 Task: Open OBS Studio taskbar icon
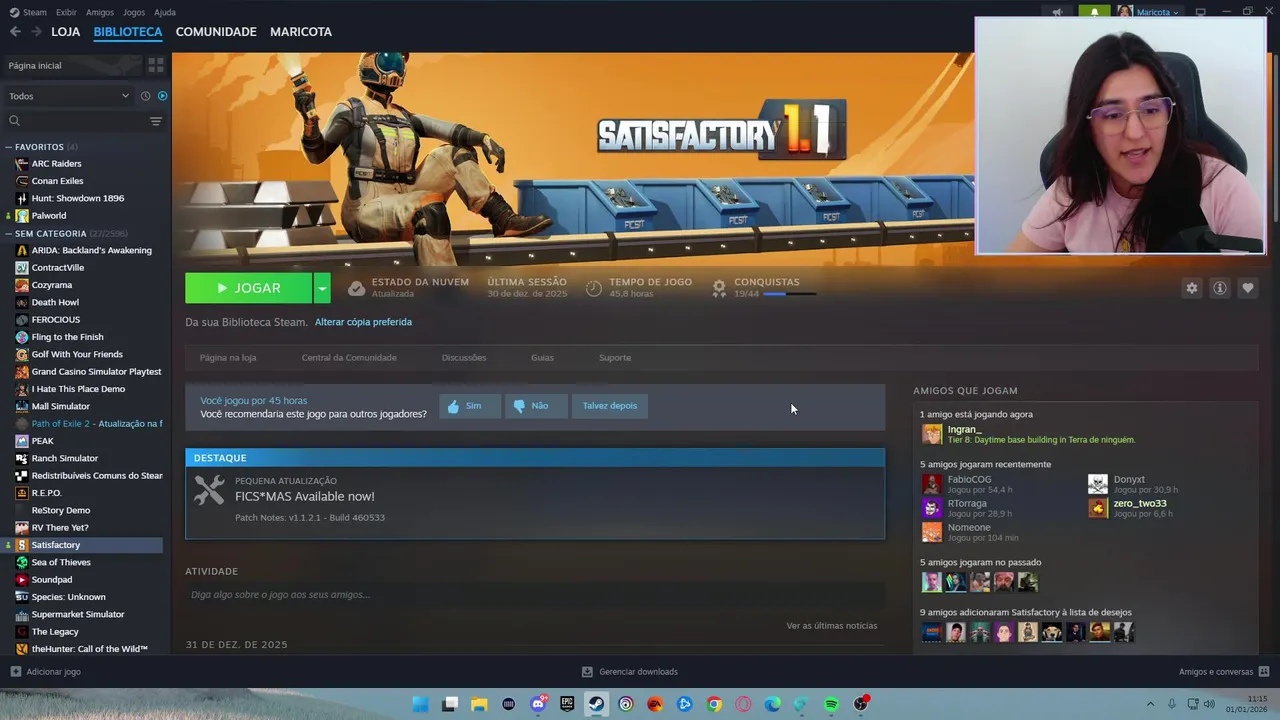(860, 704)
